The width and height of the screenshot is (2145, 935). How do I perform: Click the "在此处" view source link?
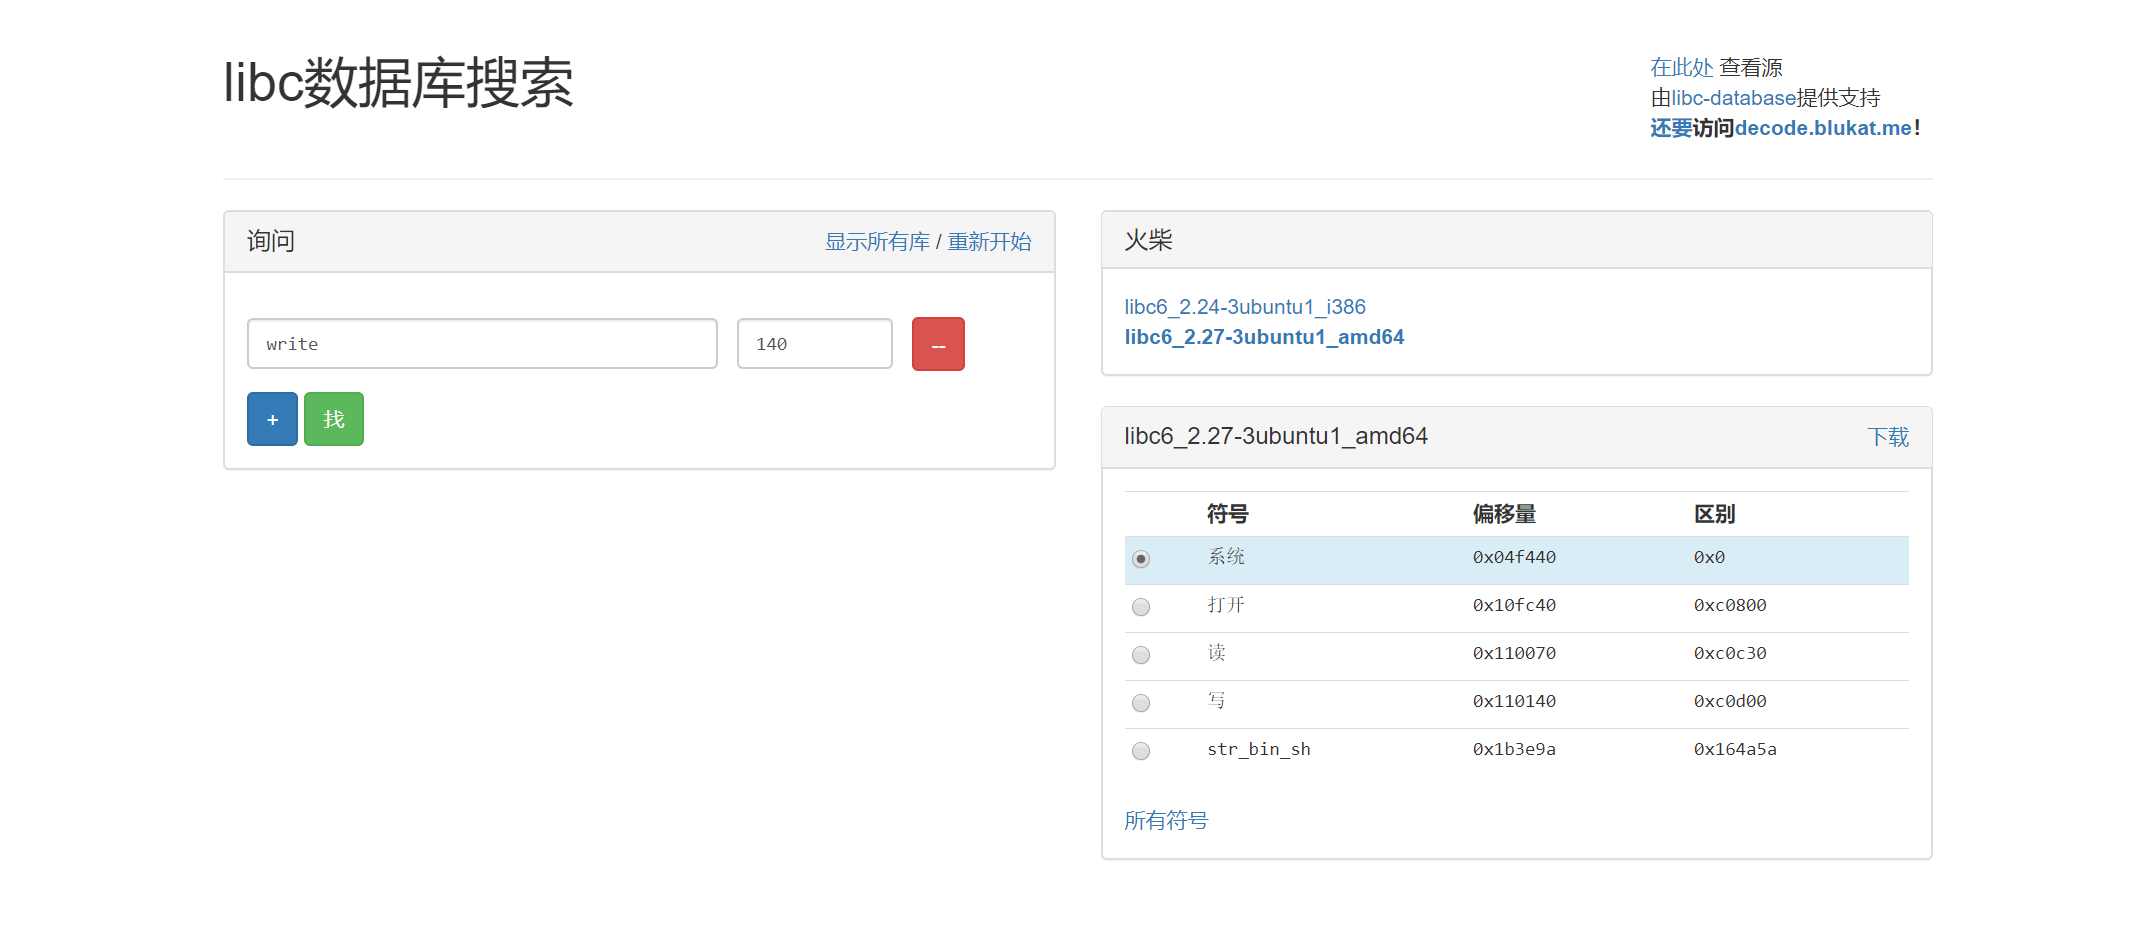1680,67
